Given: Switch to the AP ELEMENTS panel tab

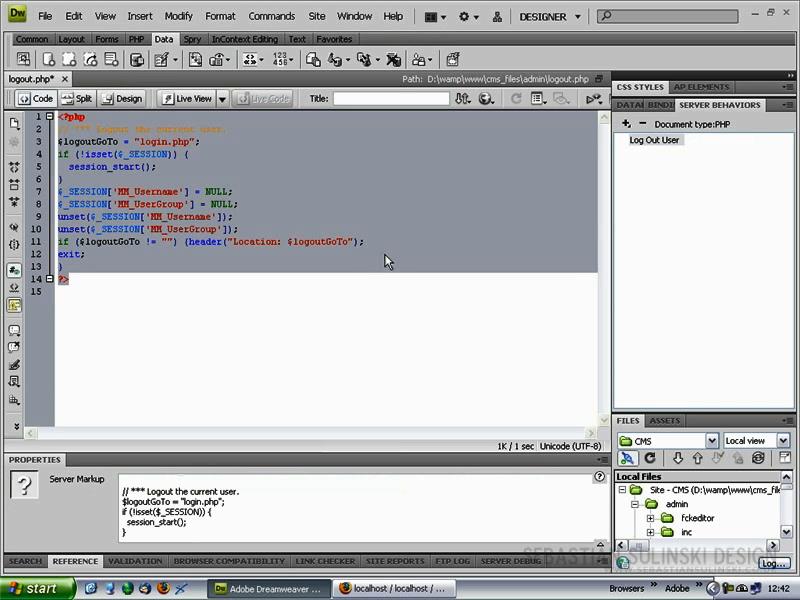Looking at the screenshot, I should (x=701, y=87).
